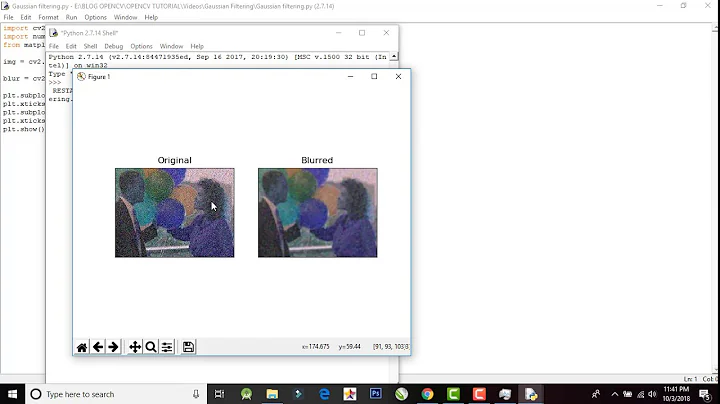Screen dimensions: 720x404
Task: Maximize the Figure 1 window
Action: tap(374, 77)
